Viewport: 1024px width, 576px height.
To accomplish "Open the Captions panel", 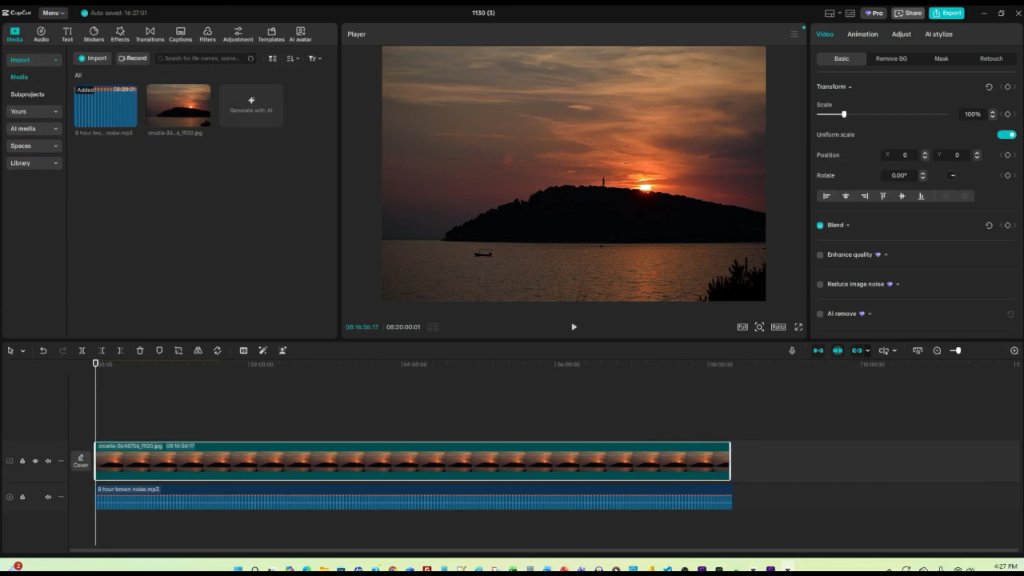I will point(180,34).
